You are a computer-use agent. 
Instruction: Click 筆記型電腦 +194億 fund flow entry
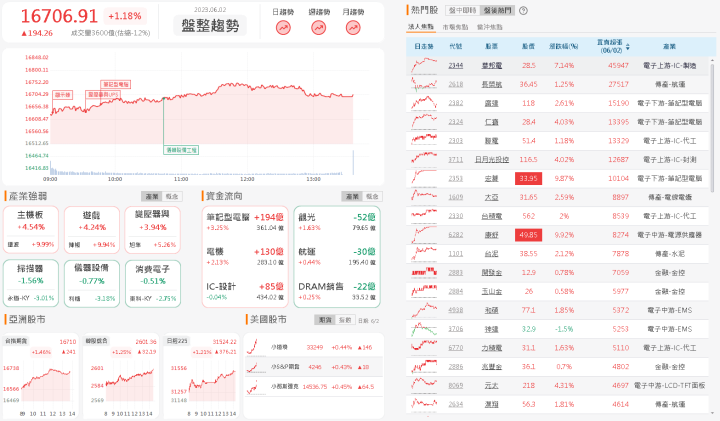[x=245, y=222]
